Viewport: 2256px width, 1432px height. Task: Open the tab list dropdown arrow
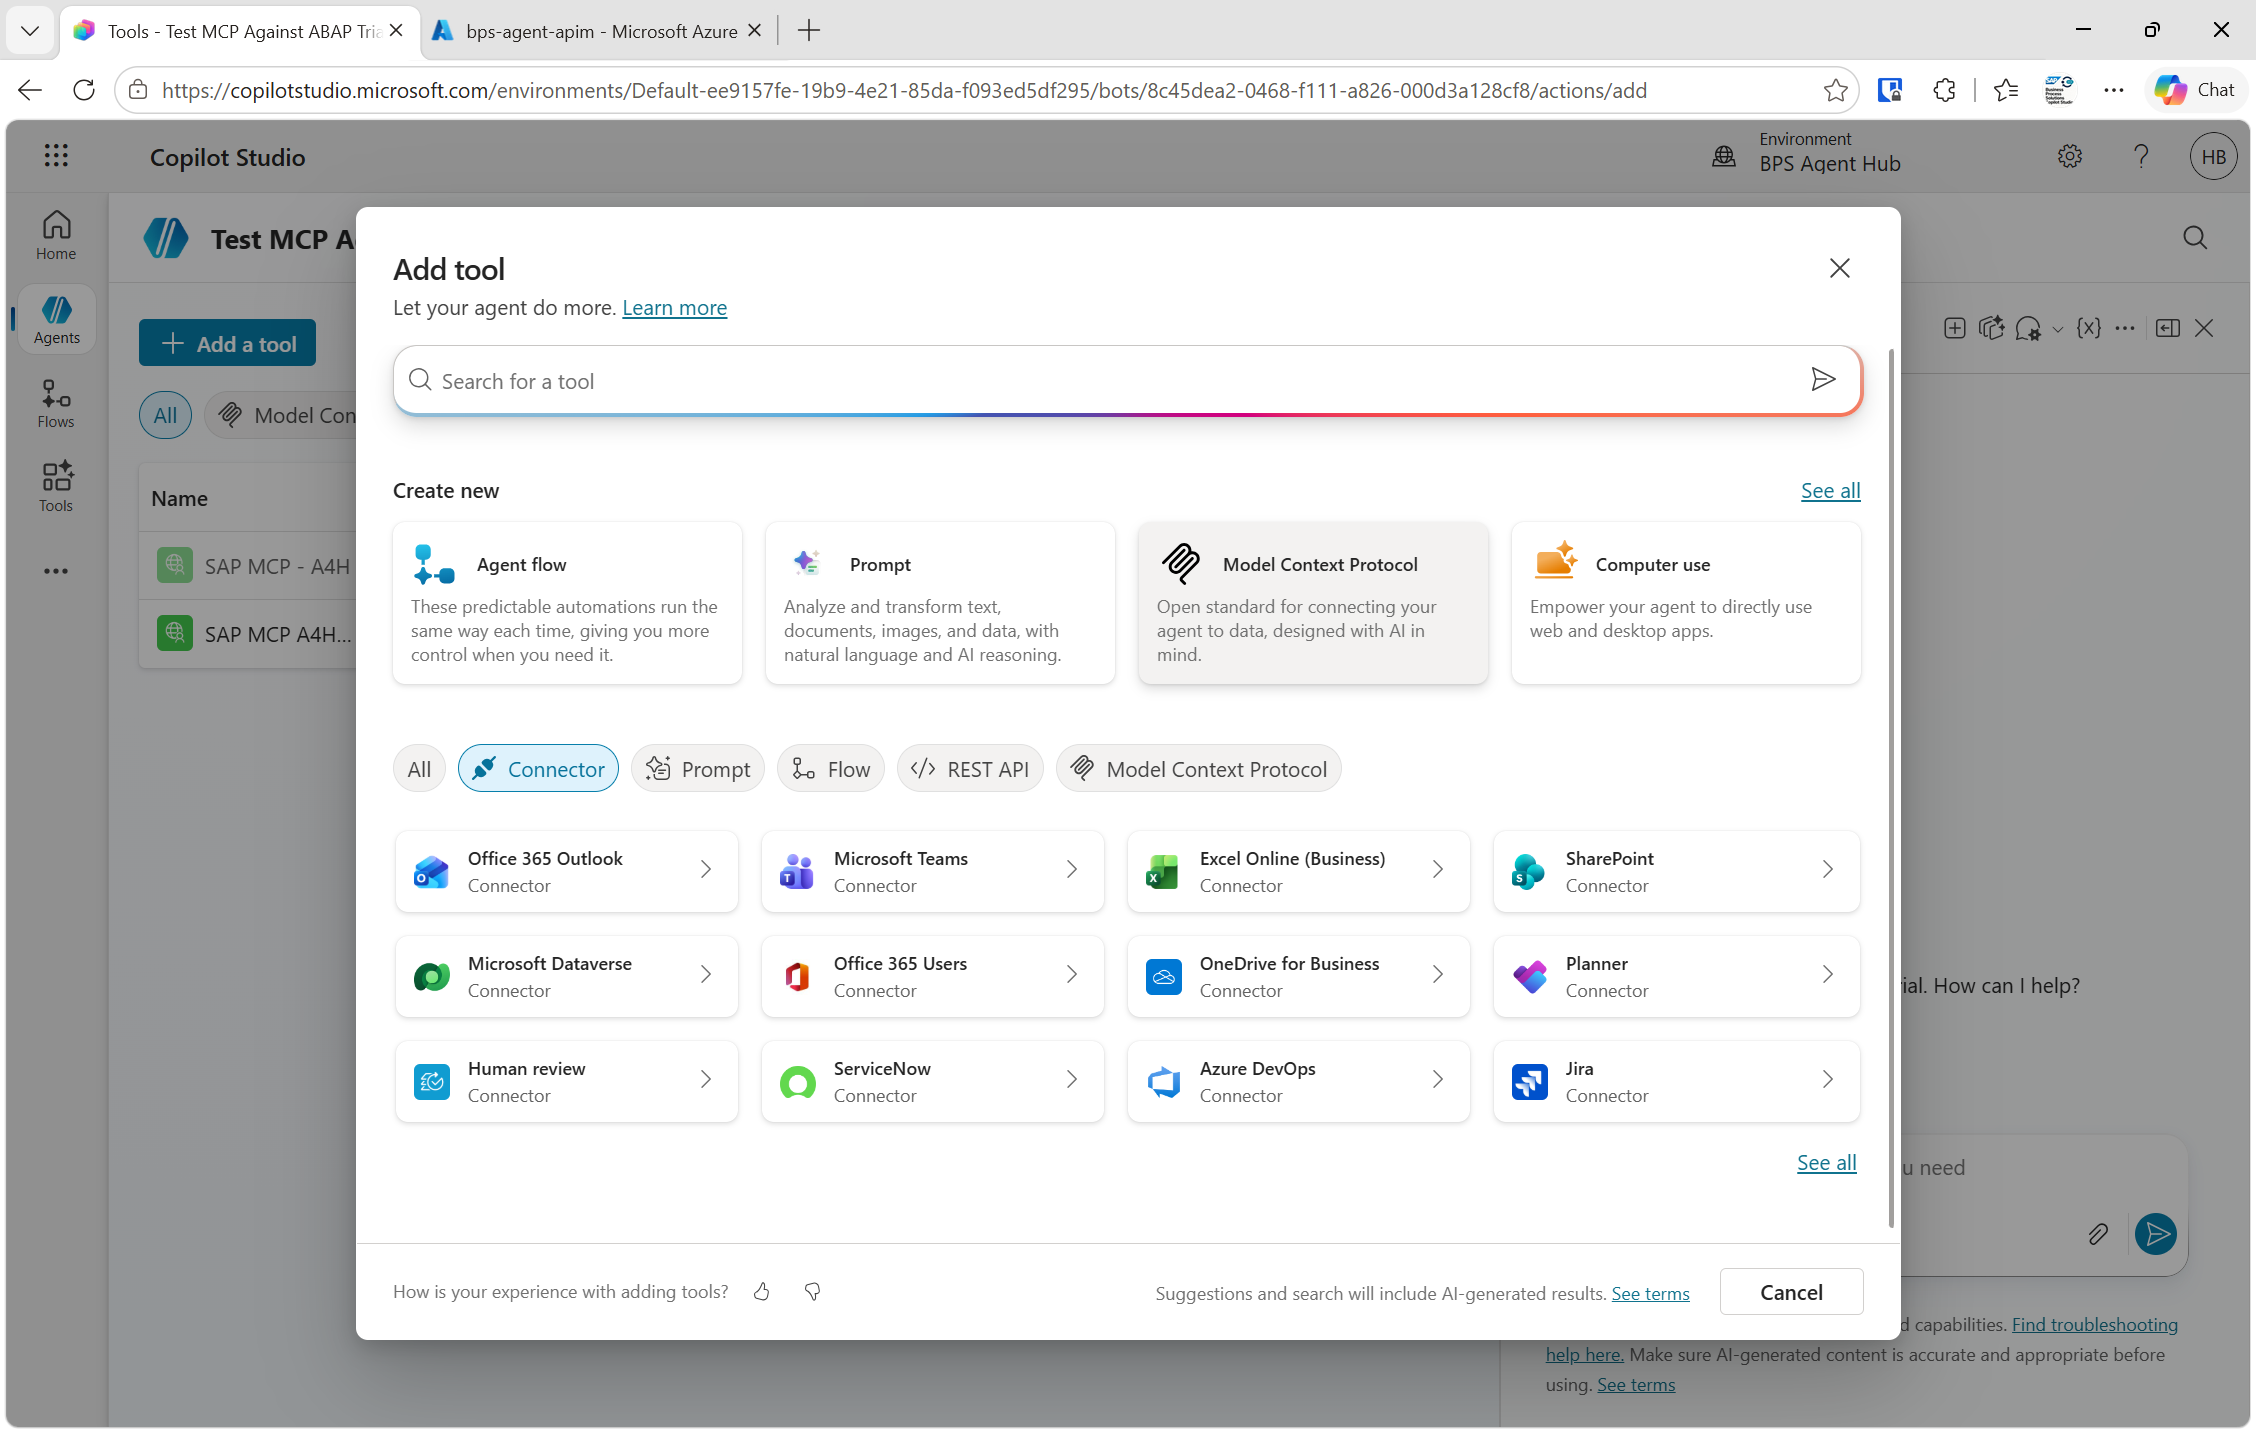[x=30, y=31]
